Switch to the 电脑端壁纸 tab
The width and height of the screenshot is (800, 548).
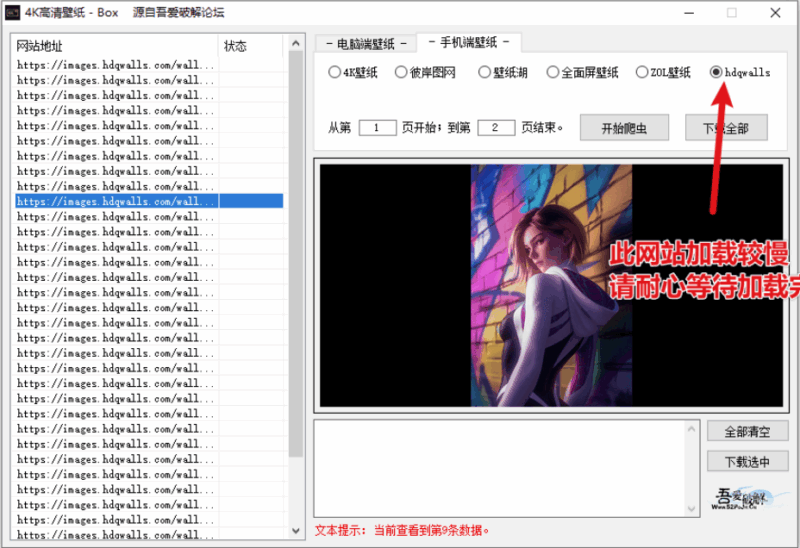(366, 44)
